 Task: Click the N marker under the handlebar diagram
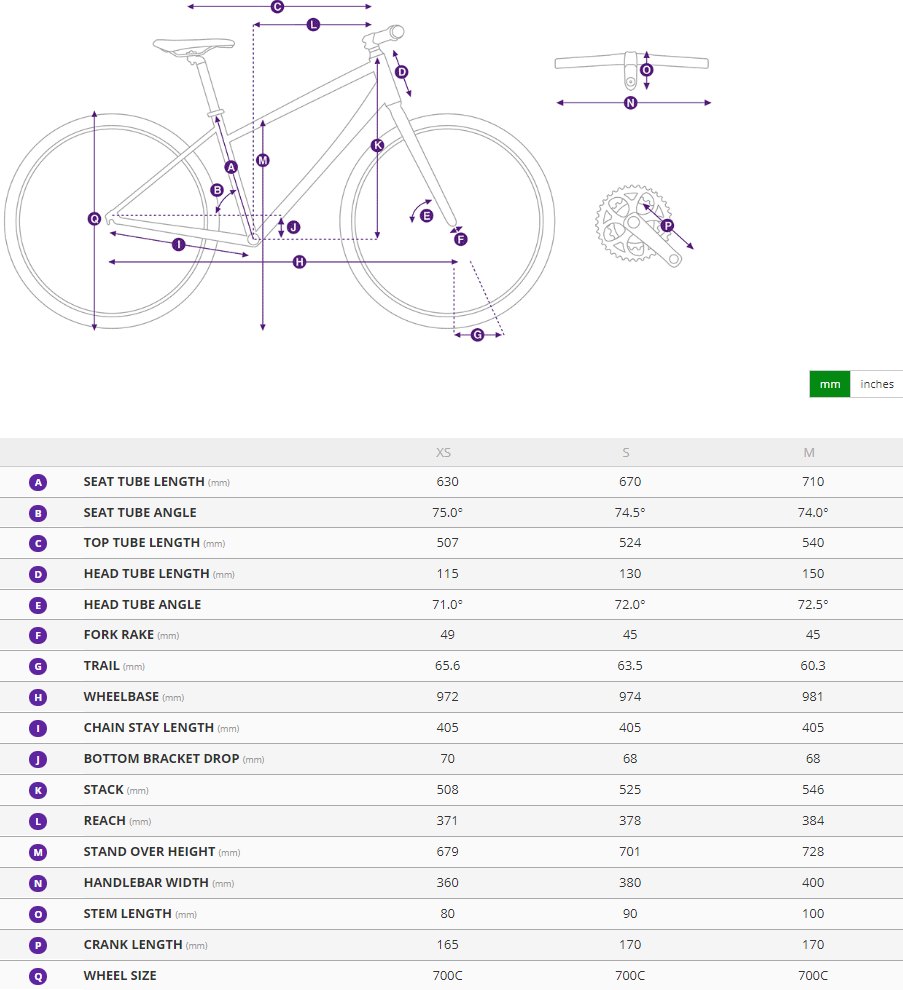[x=630, y=103]
